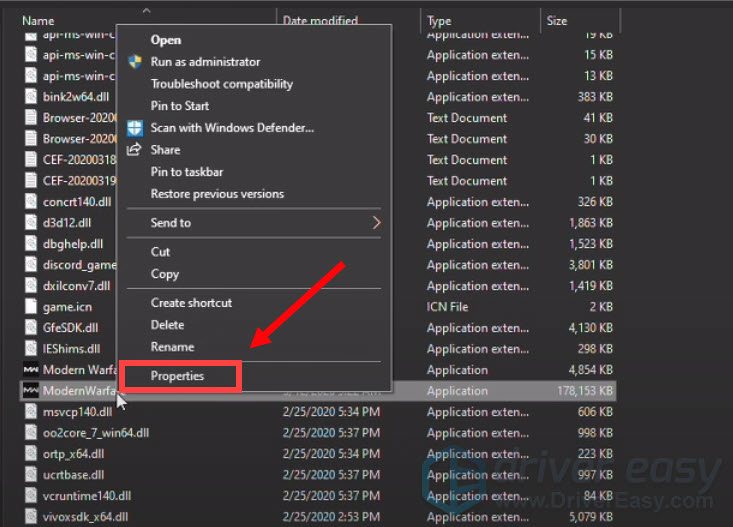Viewport: 733px width, 527px height.
Task: Click the 15 KB size cell
Action: coord(598,55)
